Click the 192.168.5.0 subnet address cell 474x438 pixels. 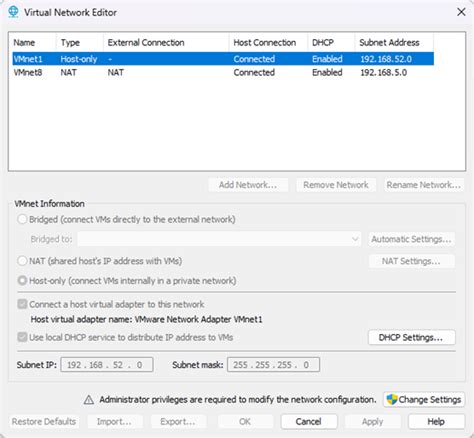pos(384,72)
